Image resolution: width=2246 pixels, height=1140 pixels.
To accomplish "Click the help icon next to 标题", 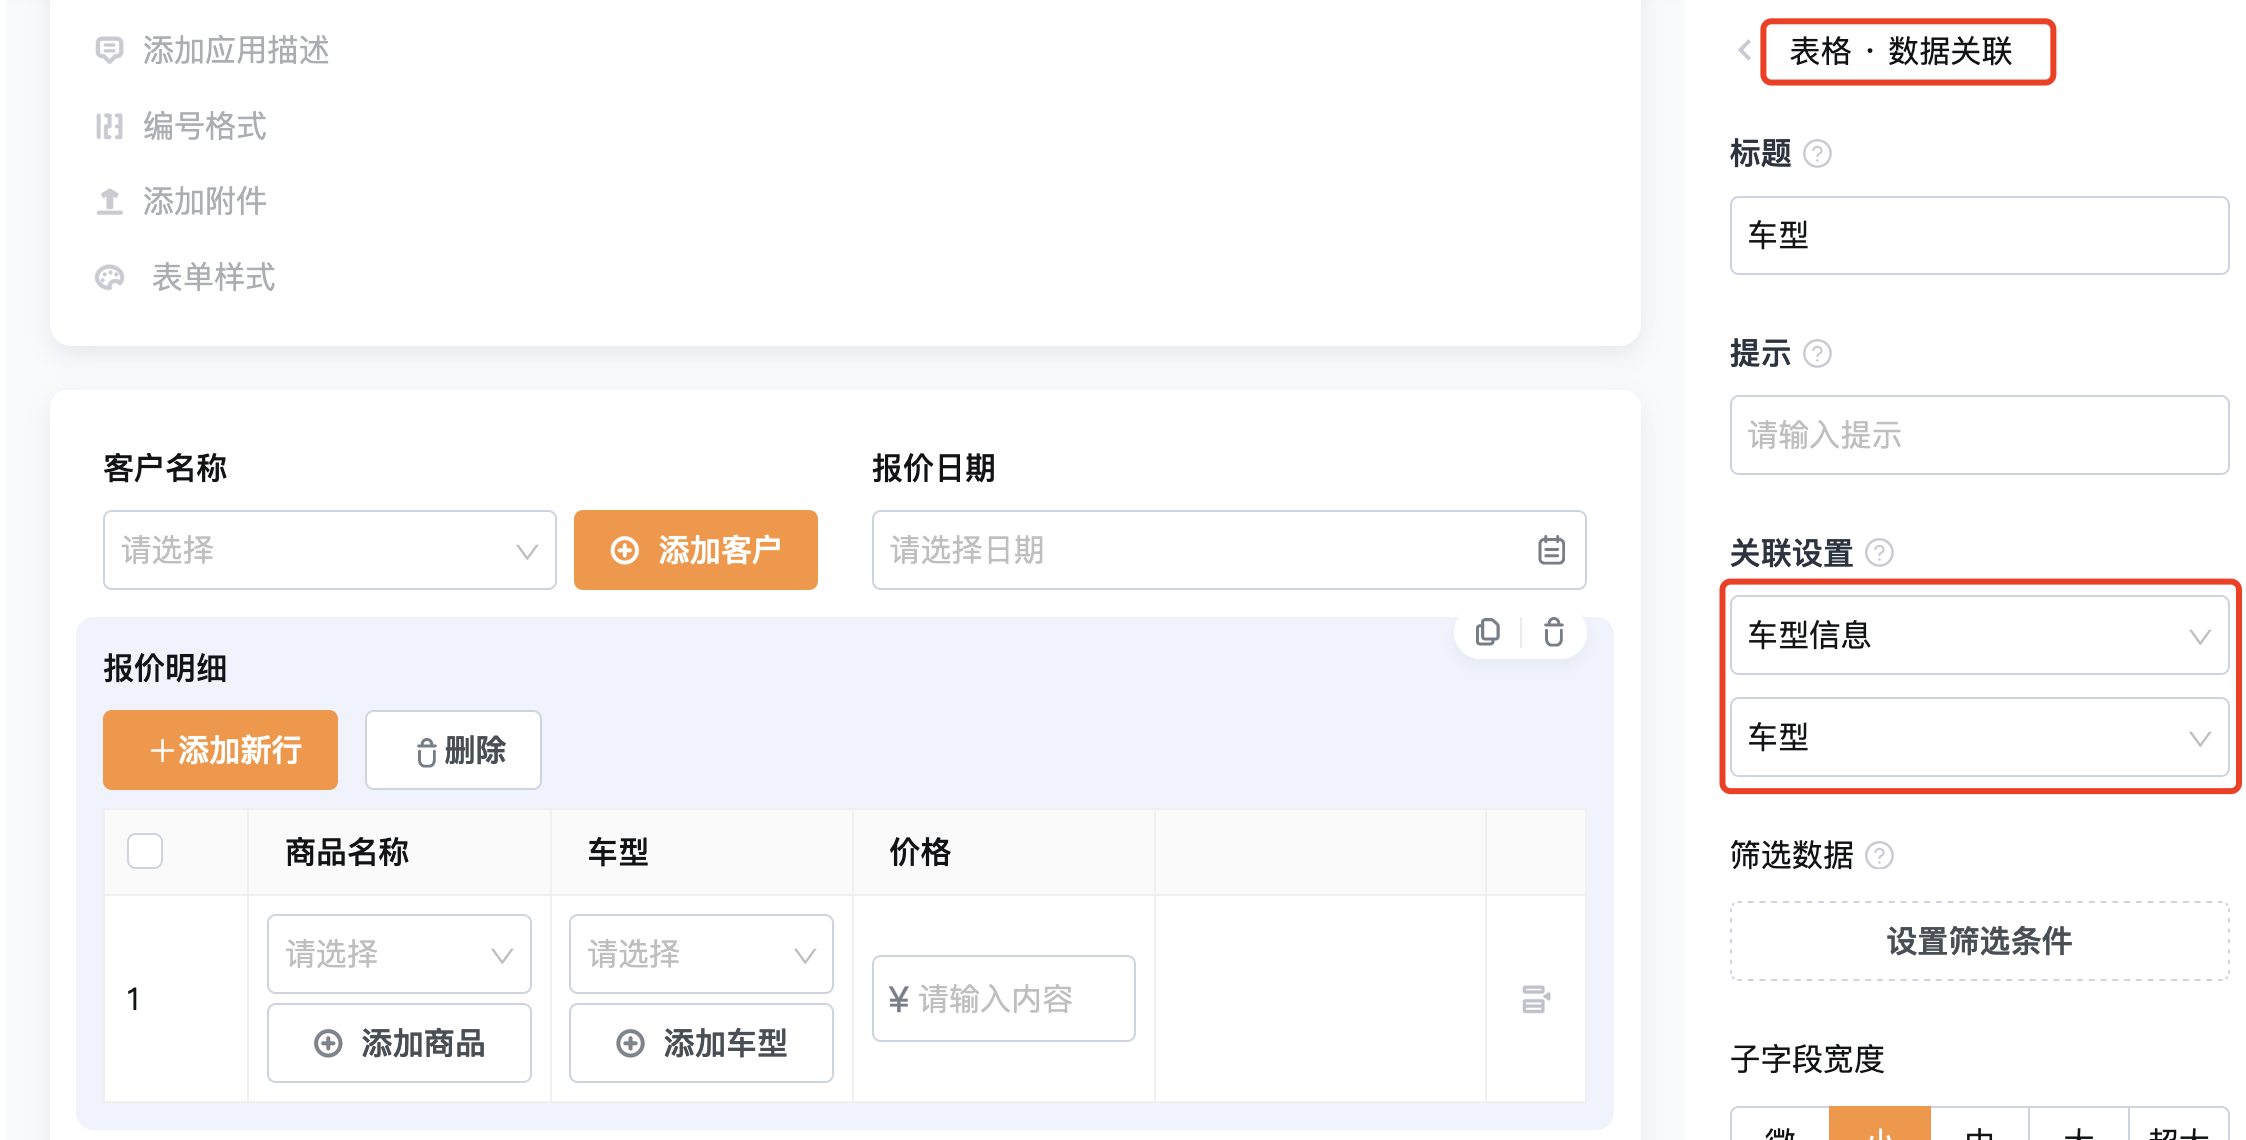I will coord(1817,153).
